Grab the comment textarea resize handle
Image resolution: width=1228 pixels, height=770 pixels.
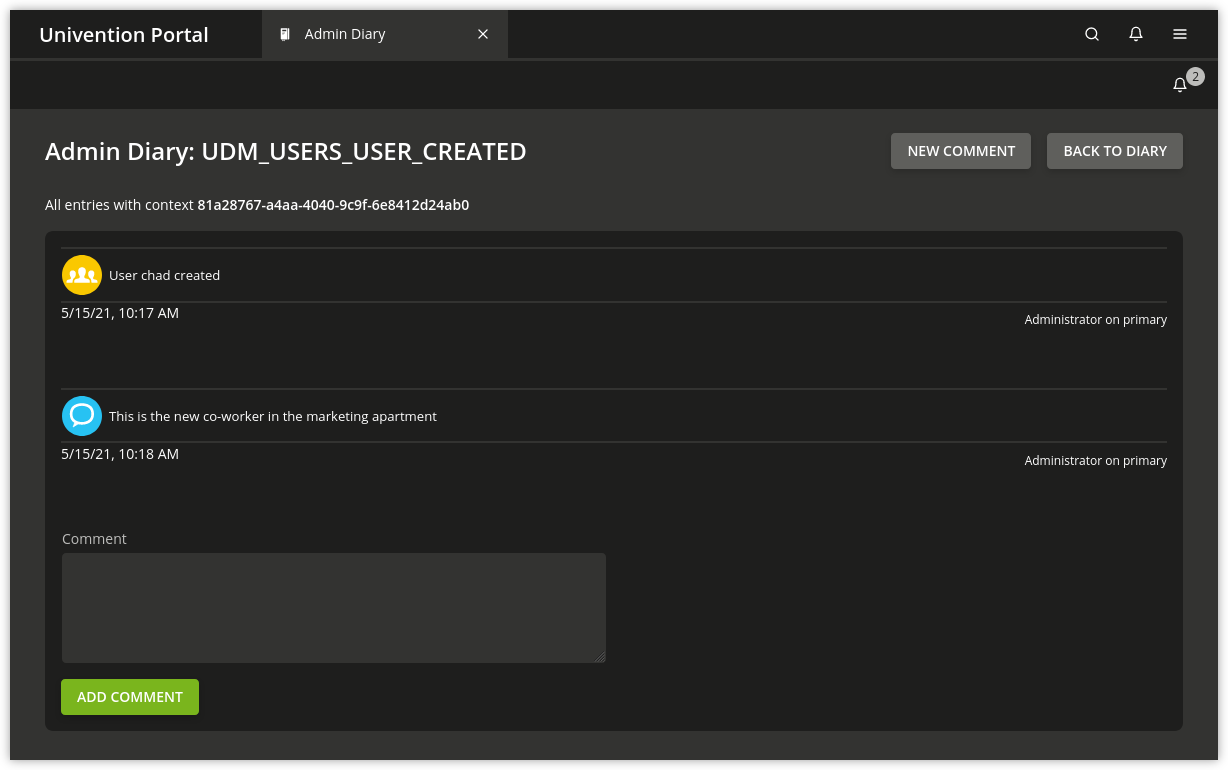pos(600,657)
